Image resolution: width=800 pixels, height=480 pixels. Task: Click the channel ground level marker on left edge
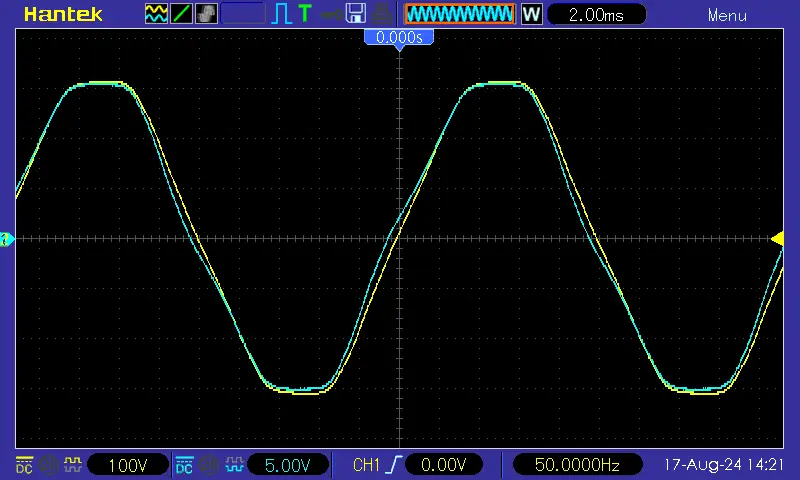click(x=7, y=239)
